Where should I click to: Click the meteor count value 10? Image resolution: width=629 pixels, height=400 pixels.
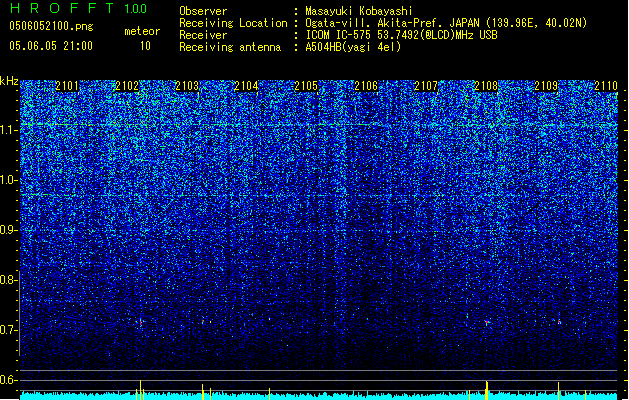tap(145, 46)
